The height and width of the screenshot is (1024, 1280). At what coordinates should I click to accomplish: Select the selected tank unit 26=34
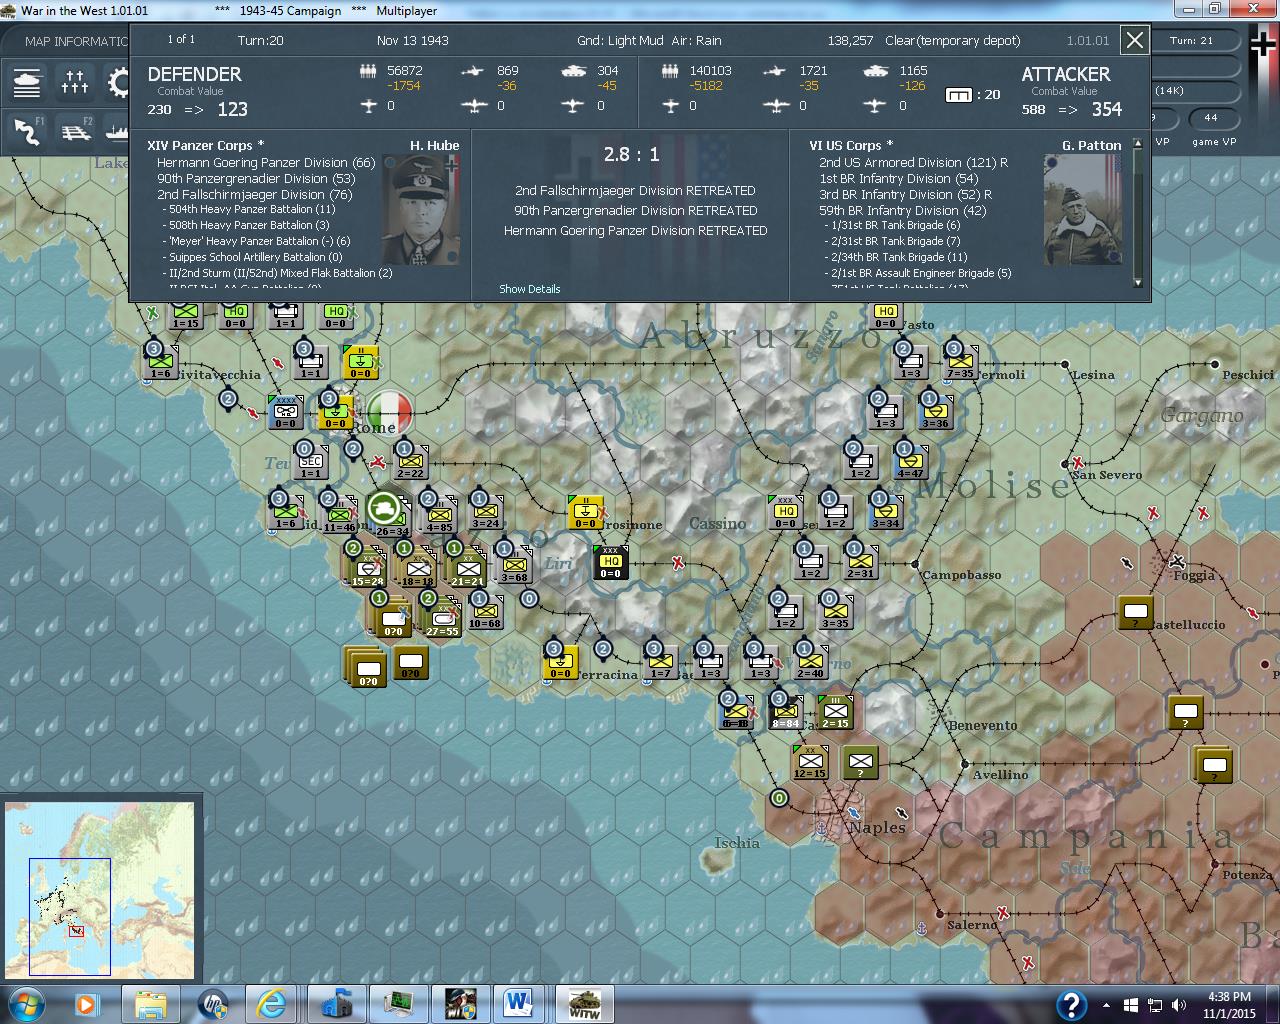pyautogui.click(x=386, y=513)
